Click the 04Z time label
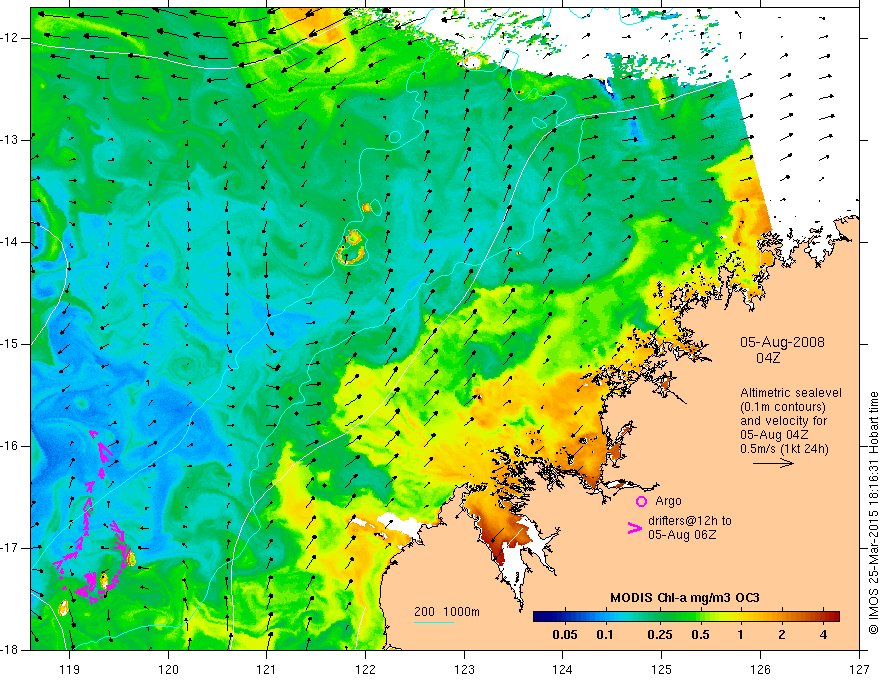This screenshot has width=880, height=680. click(768, 358)
